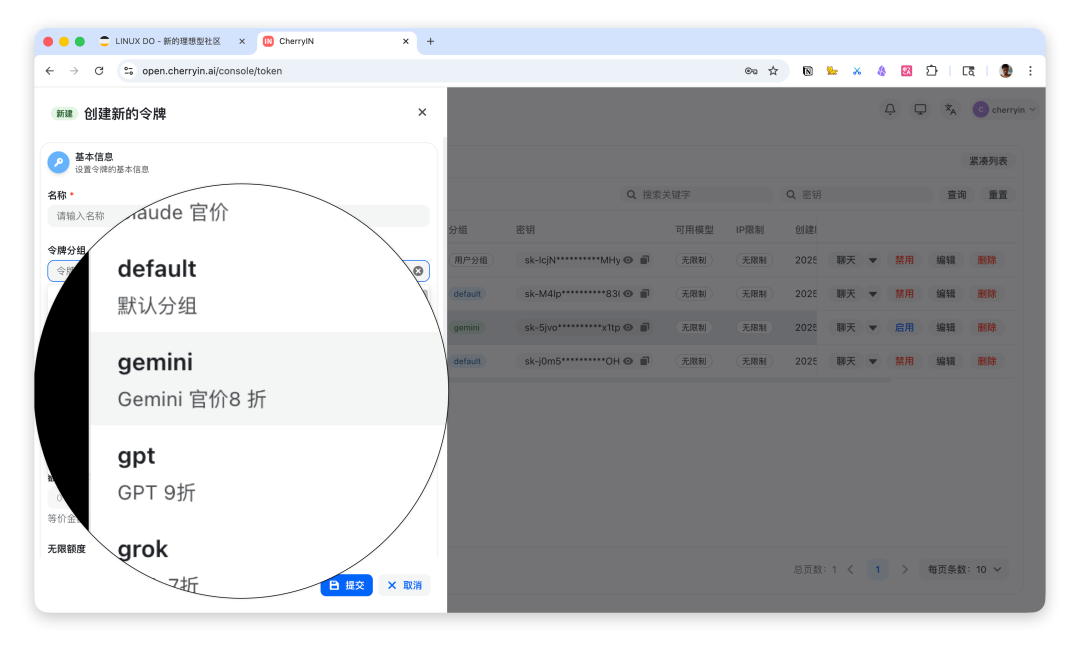Open the Notion extension icon

tap(807, 71)
